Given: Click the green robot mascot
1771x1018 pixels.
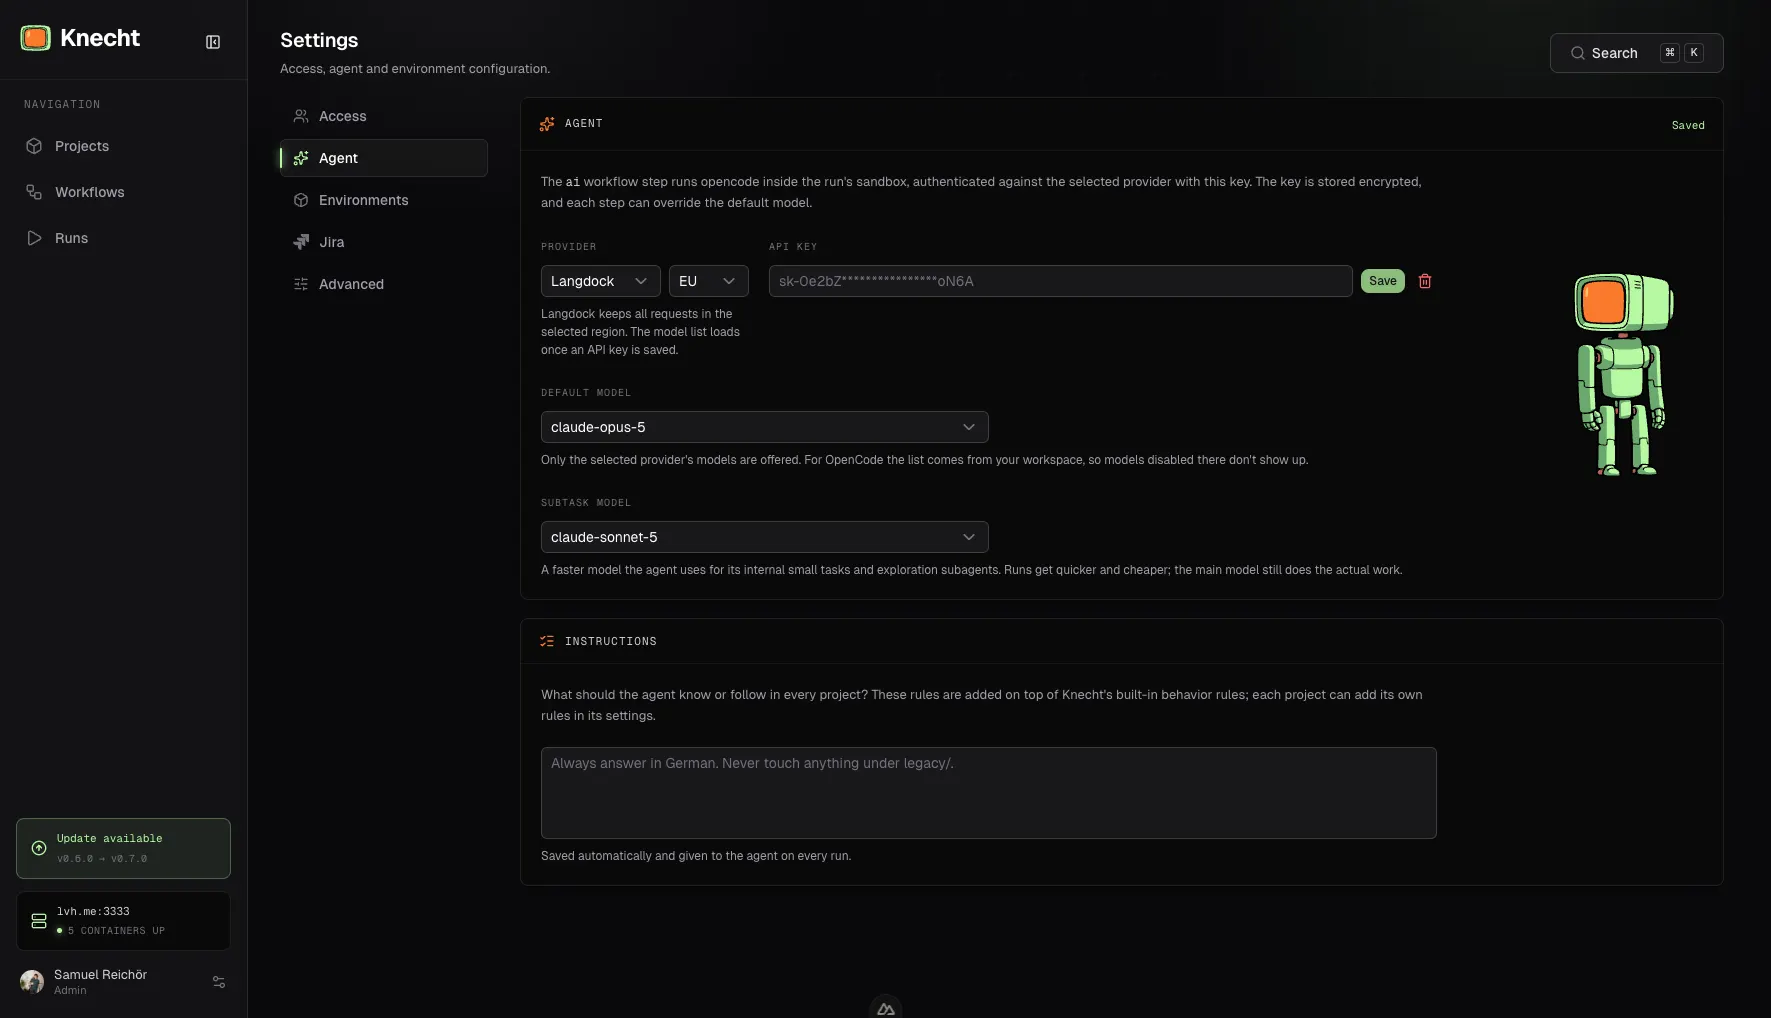Looking at the screenshot, I should [x=1623, y=375].
